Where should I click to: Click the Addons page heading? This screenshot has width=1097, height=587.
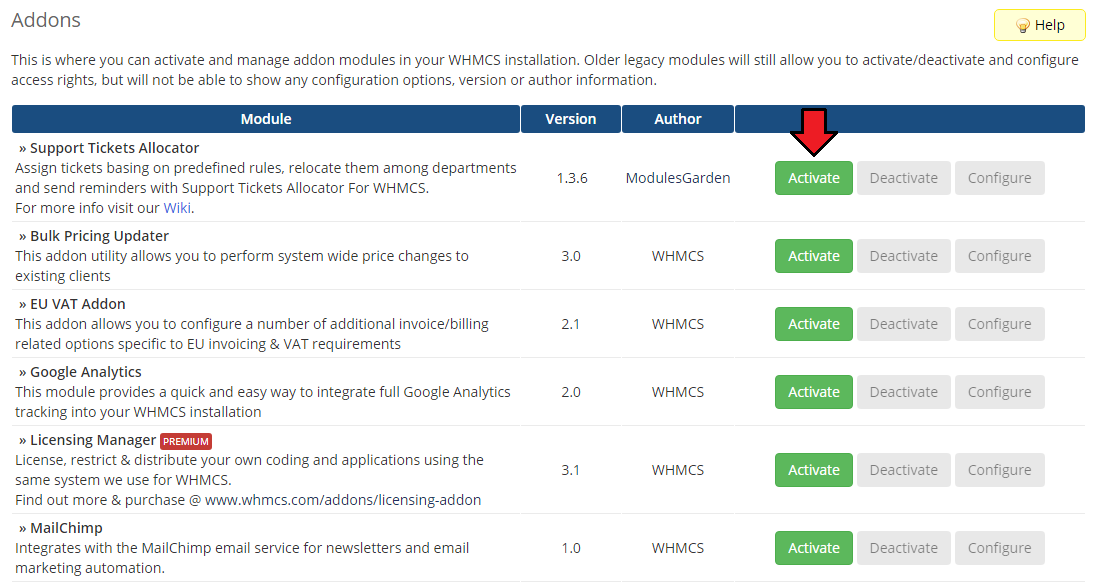46,20
